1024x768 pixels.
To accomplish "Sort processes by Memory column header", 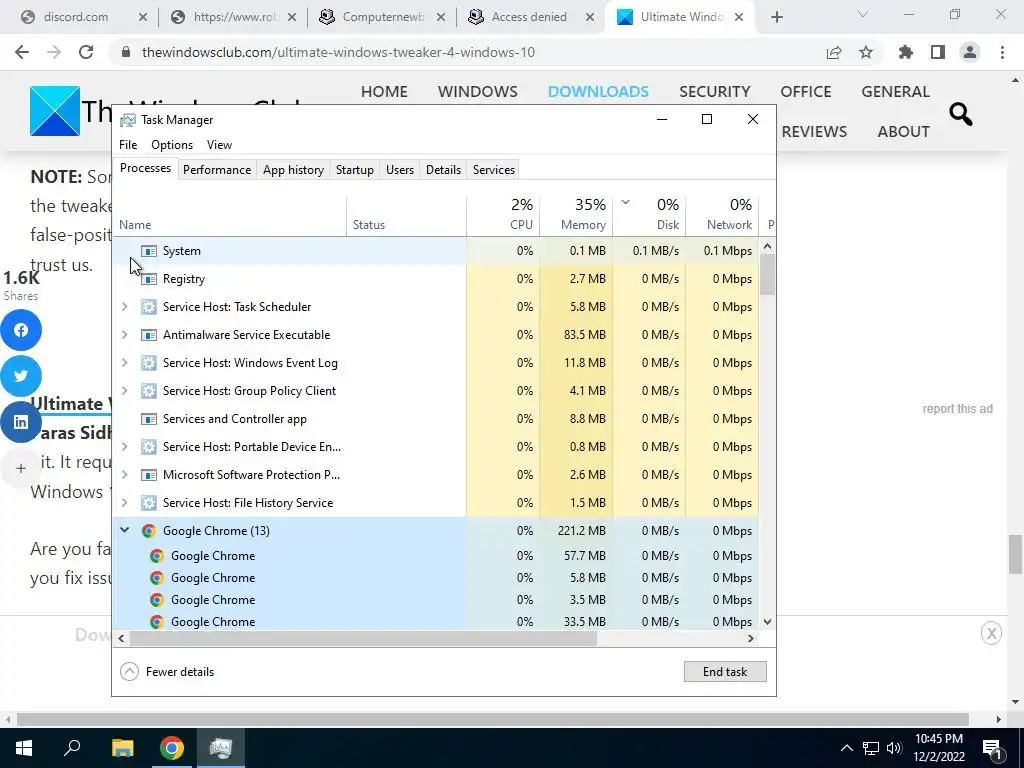I will point(576,215).
